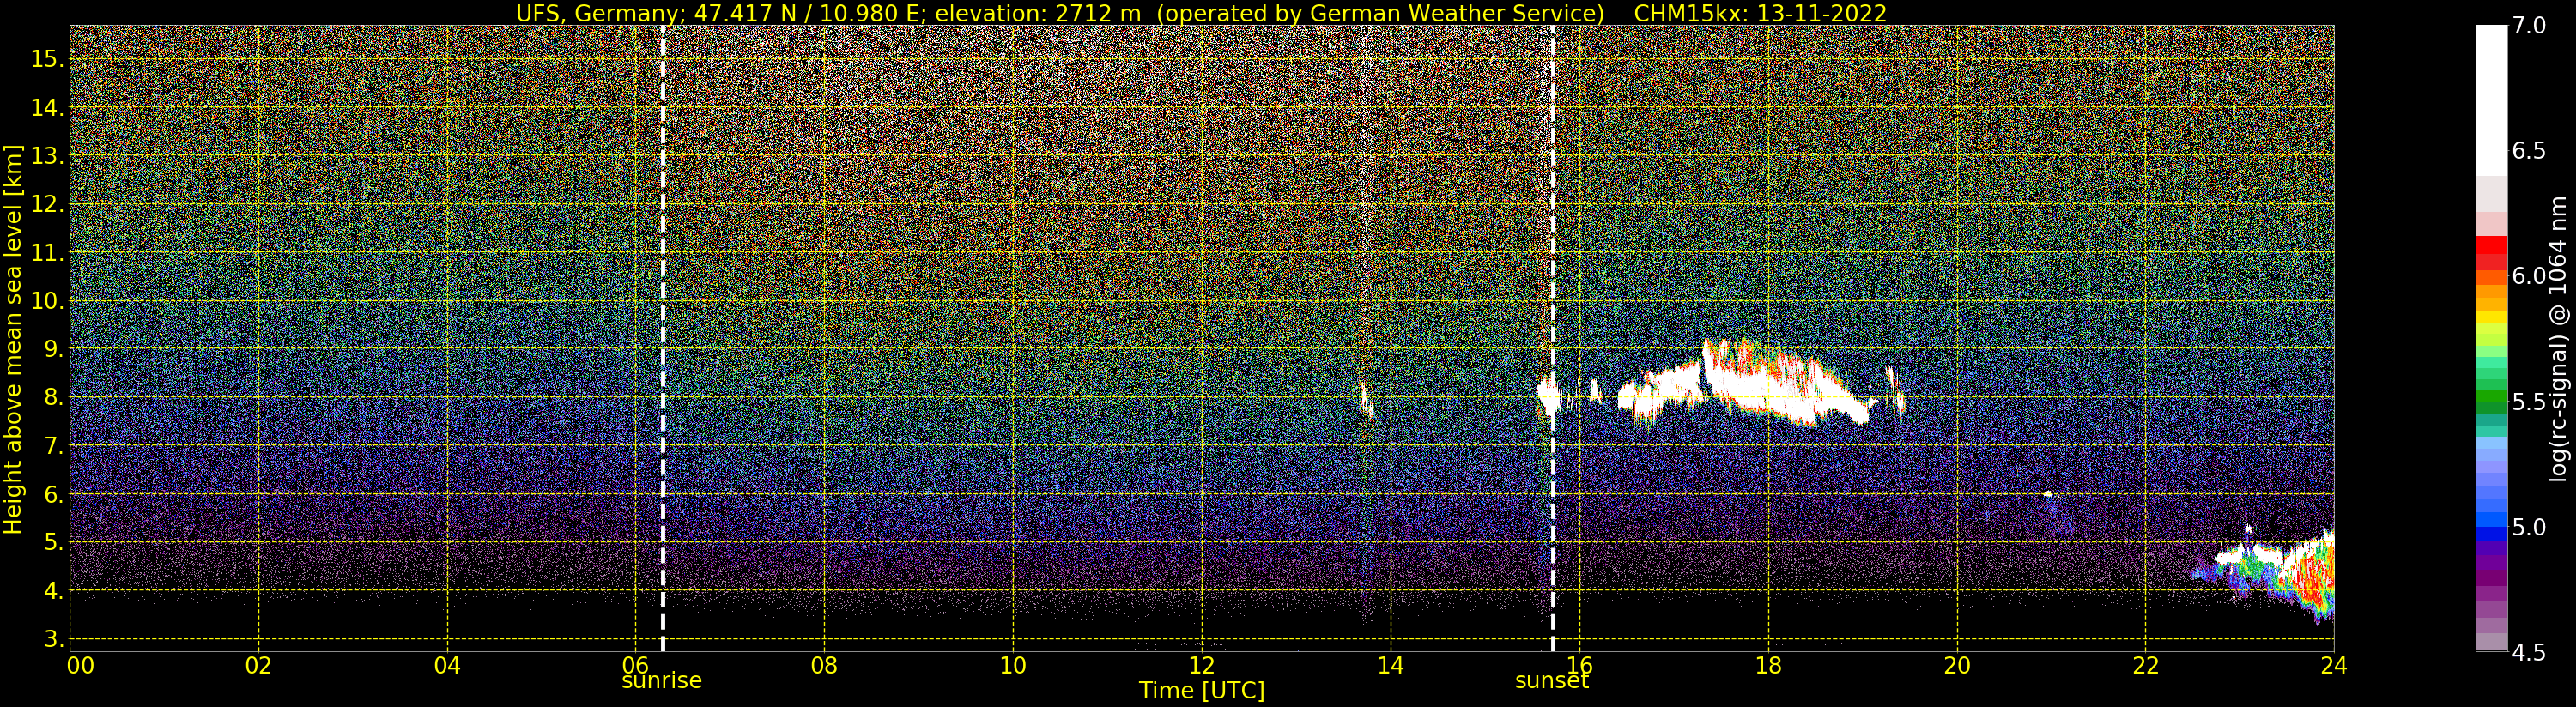The image size is (2576, 707).
Task: Click the "5." height axis tick label
Action: pyautogui.click(x=53, y=543)
